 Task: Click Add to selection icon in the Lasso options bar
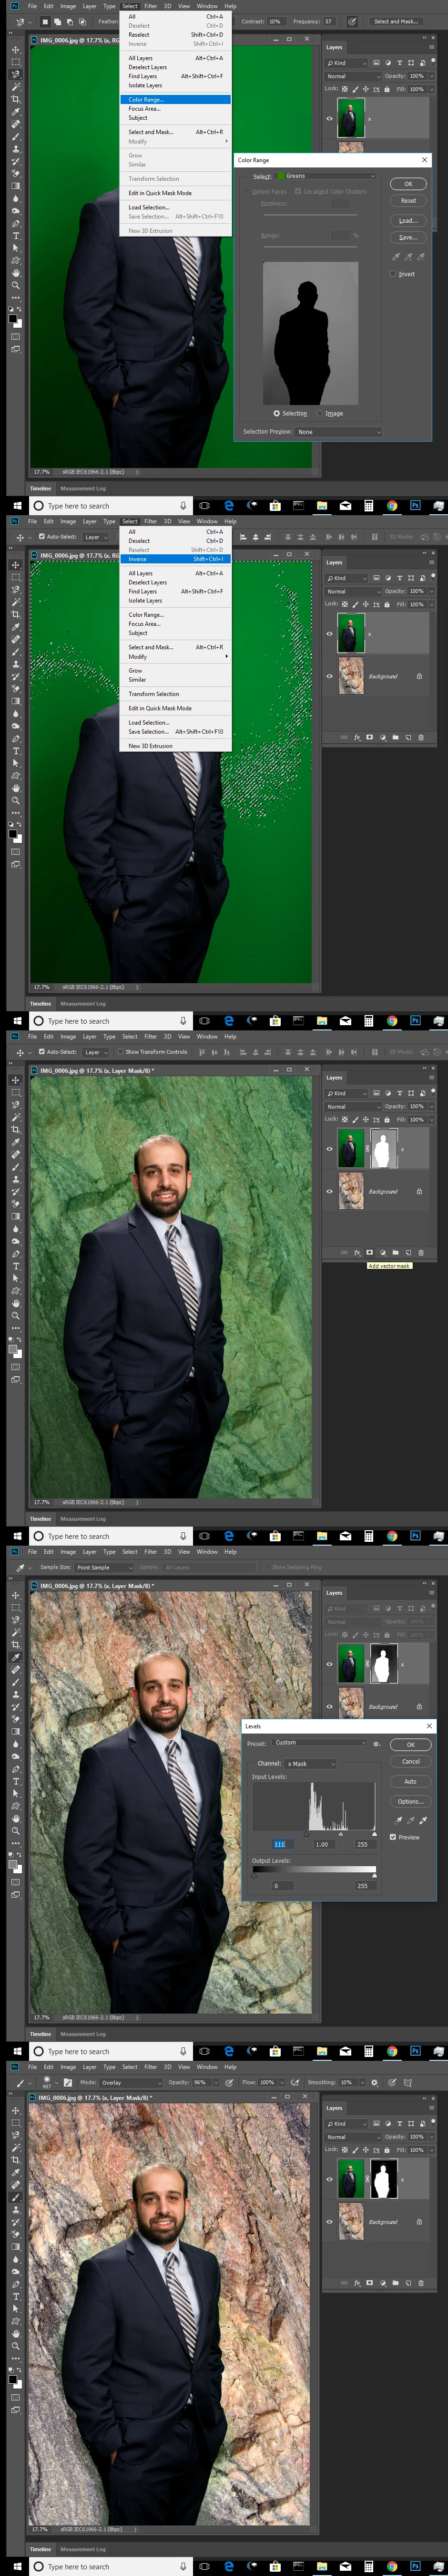(x=58, y=21)
